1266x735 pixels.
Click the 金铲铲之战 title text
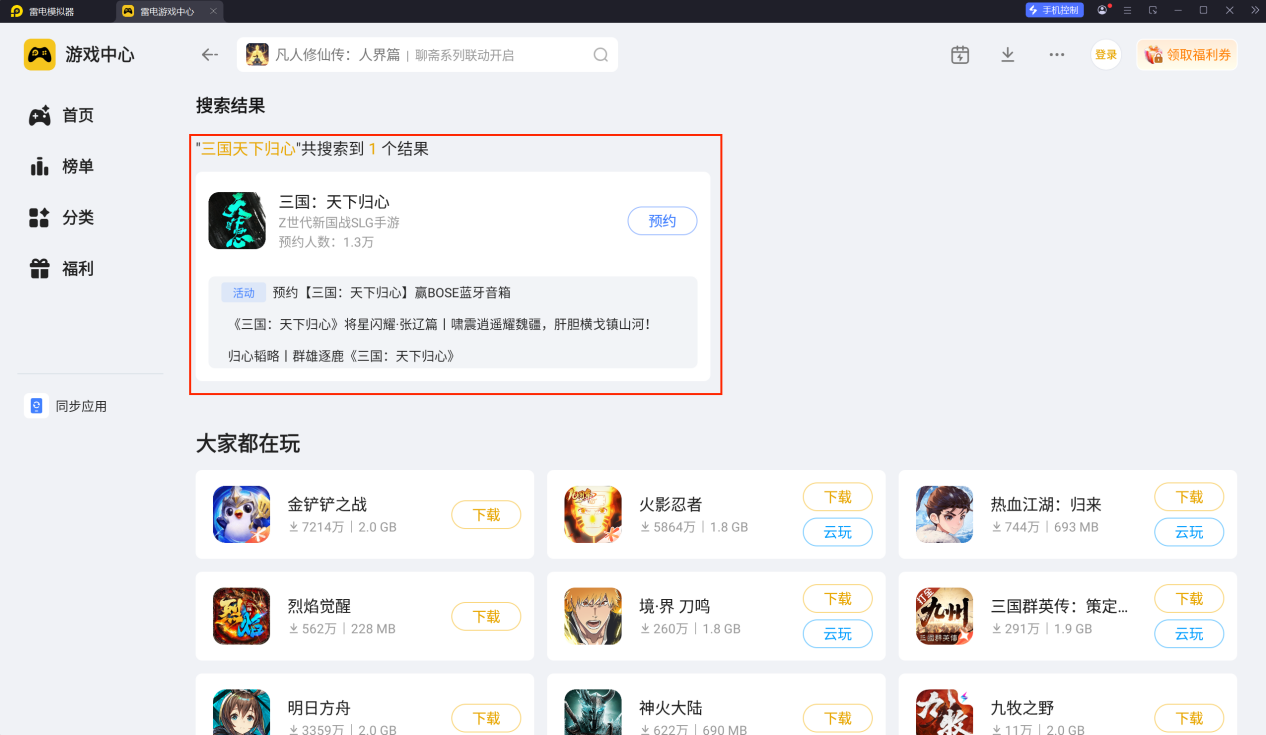click(327, 504)
